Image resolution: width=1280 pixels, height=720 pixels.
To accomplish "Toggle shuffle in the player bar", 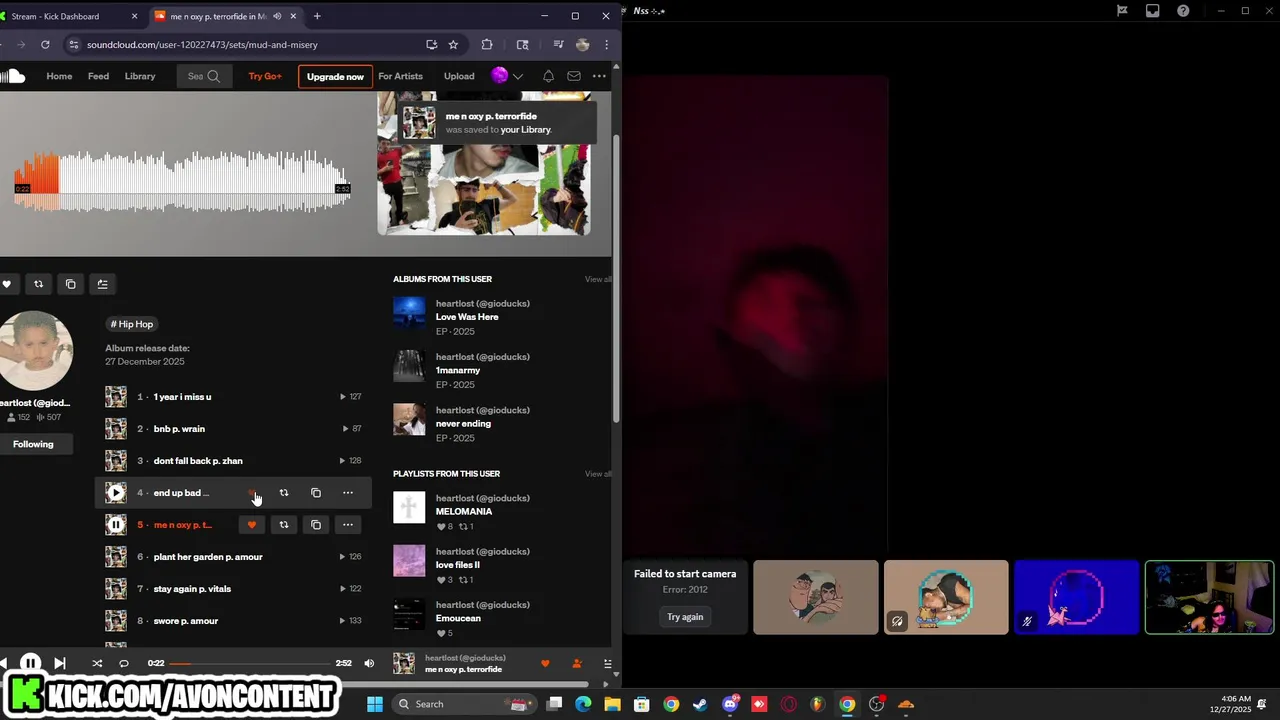I will pos(97,663).
